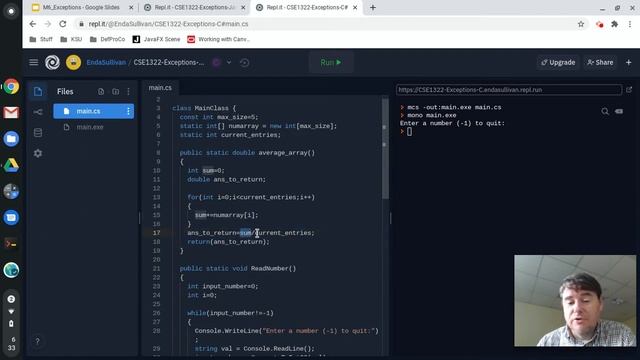Screen dimensions: 640x360
Task: Open the Terminal app on shelf
Action: point(11,244)
